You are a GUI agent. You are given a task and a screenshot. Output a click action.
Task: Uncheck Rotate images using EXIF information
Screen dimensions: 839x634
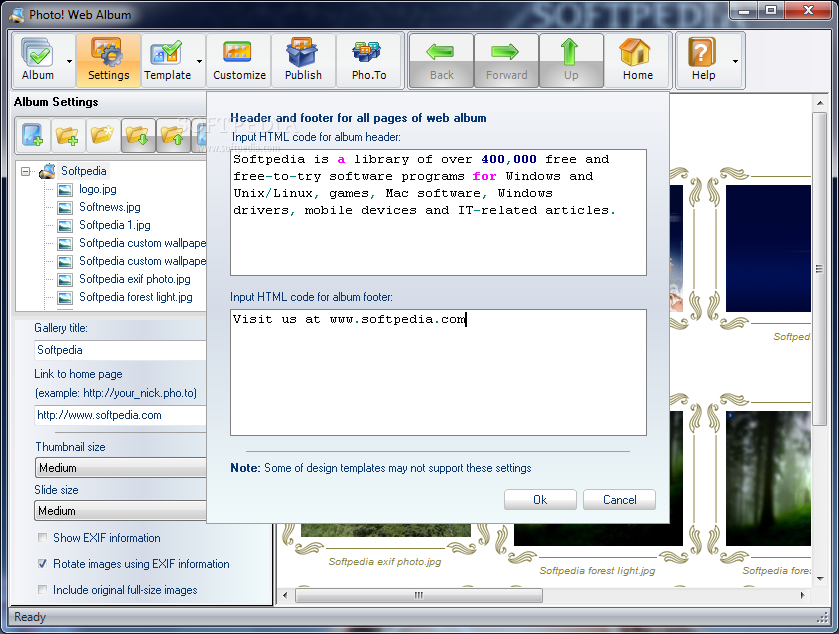[x=42, y=563]
